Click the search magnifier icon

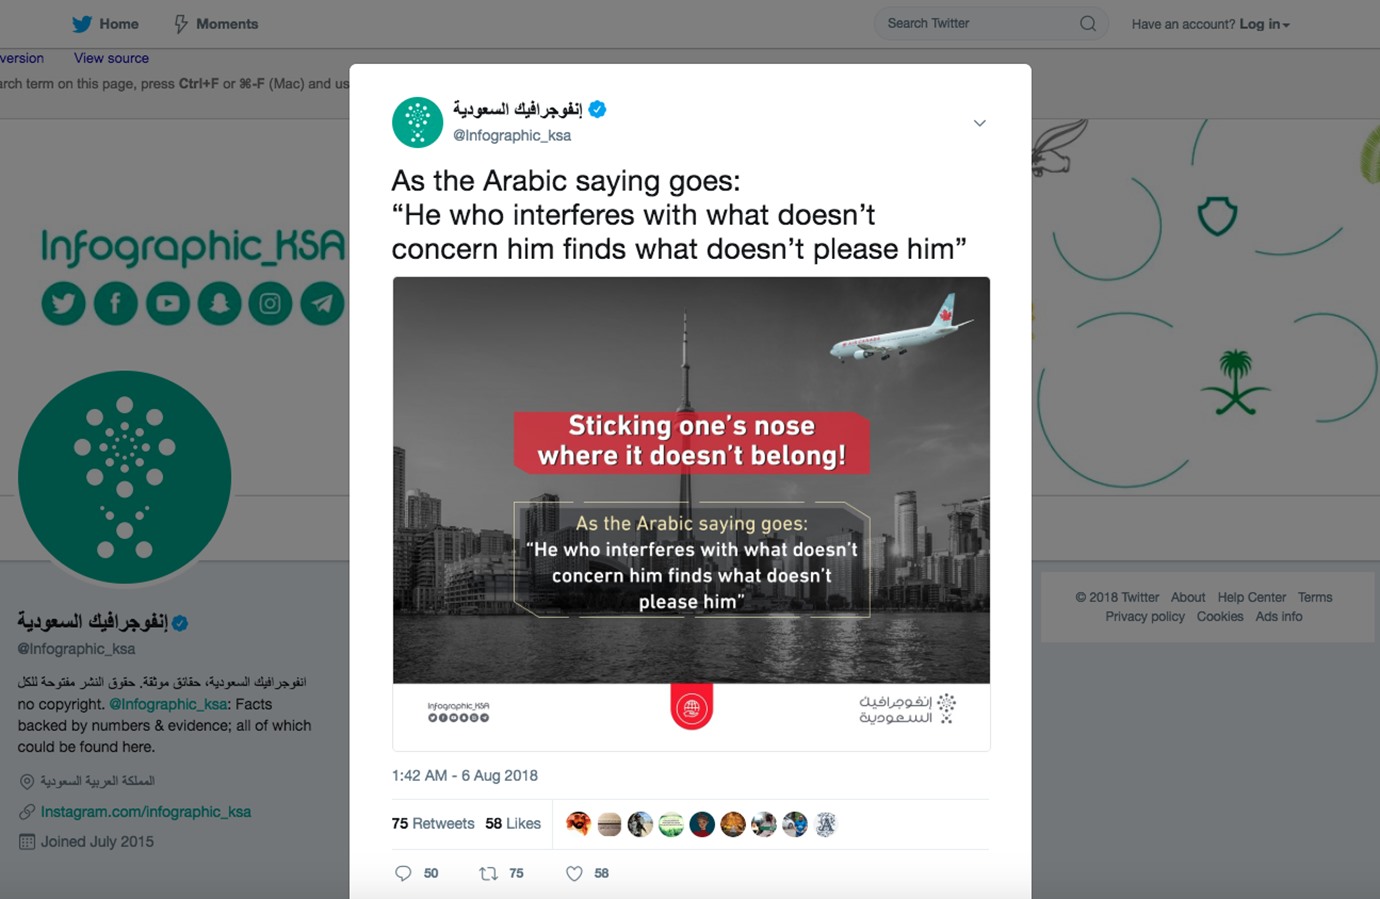(1088, 24)
